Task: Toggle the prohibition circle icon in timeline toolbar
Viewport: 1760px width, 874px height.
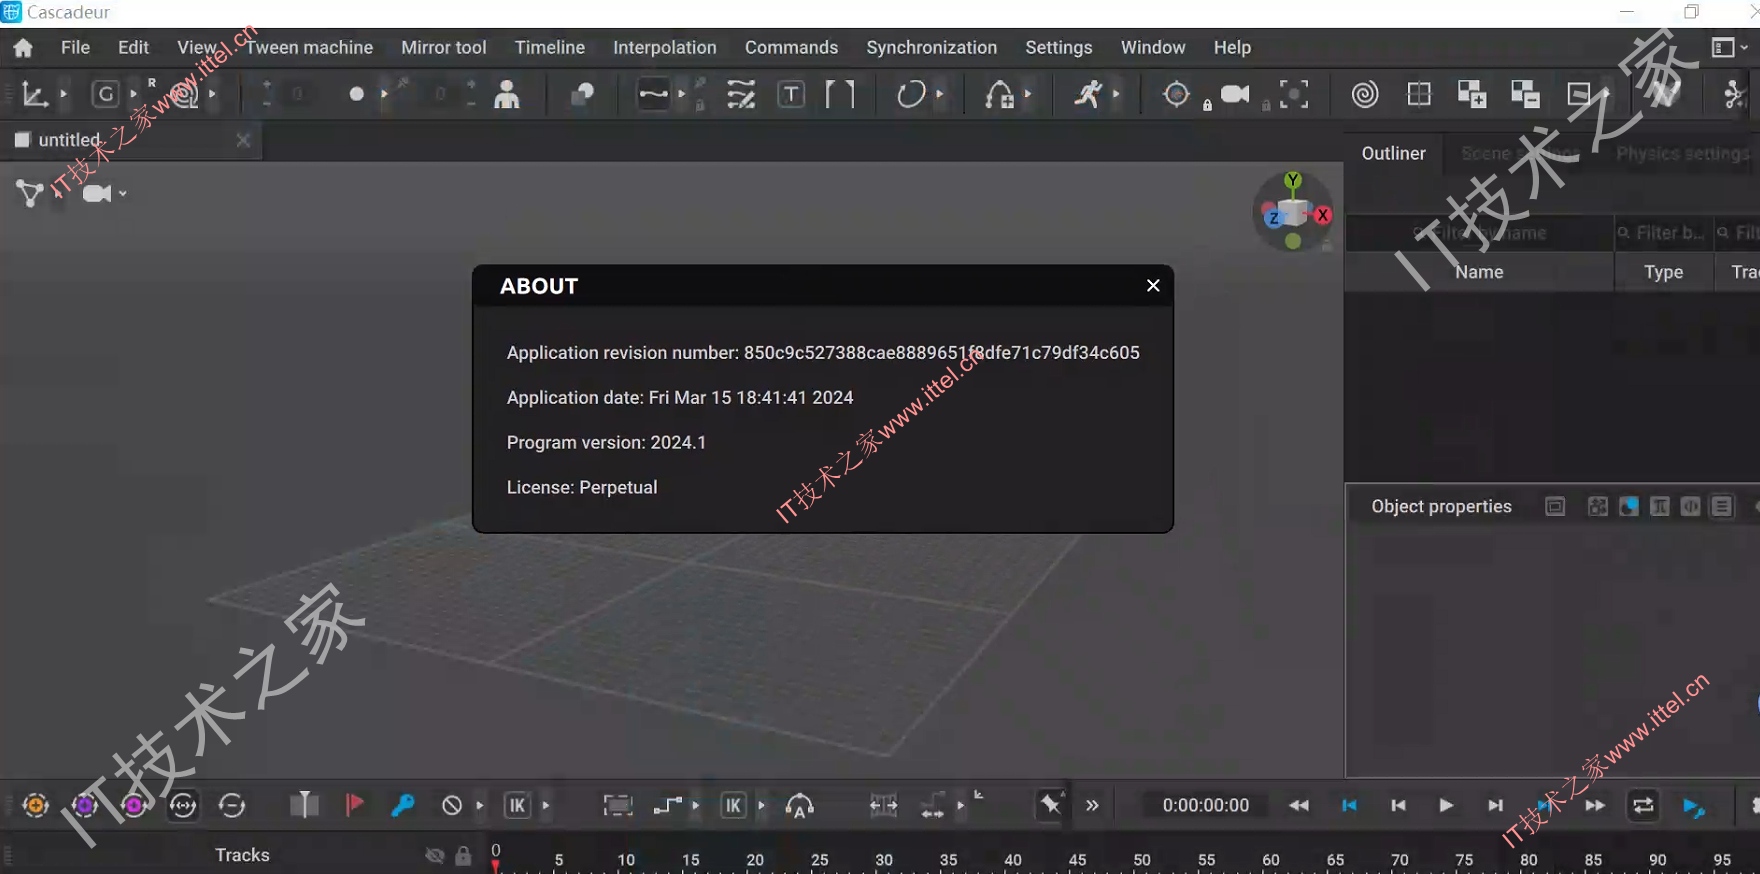Action: tap(452, 805)
